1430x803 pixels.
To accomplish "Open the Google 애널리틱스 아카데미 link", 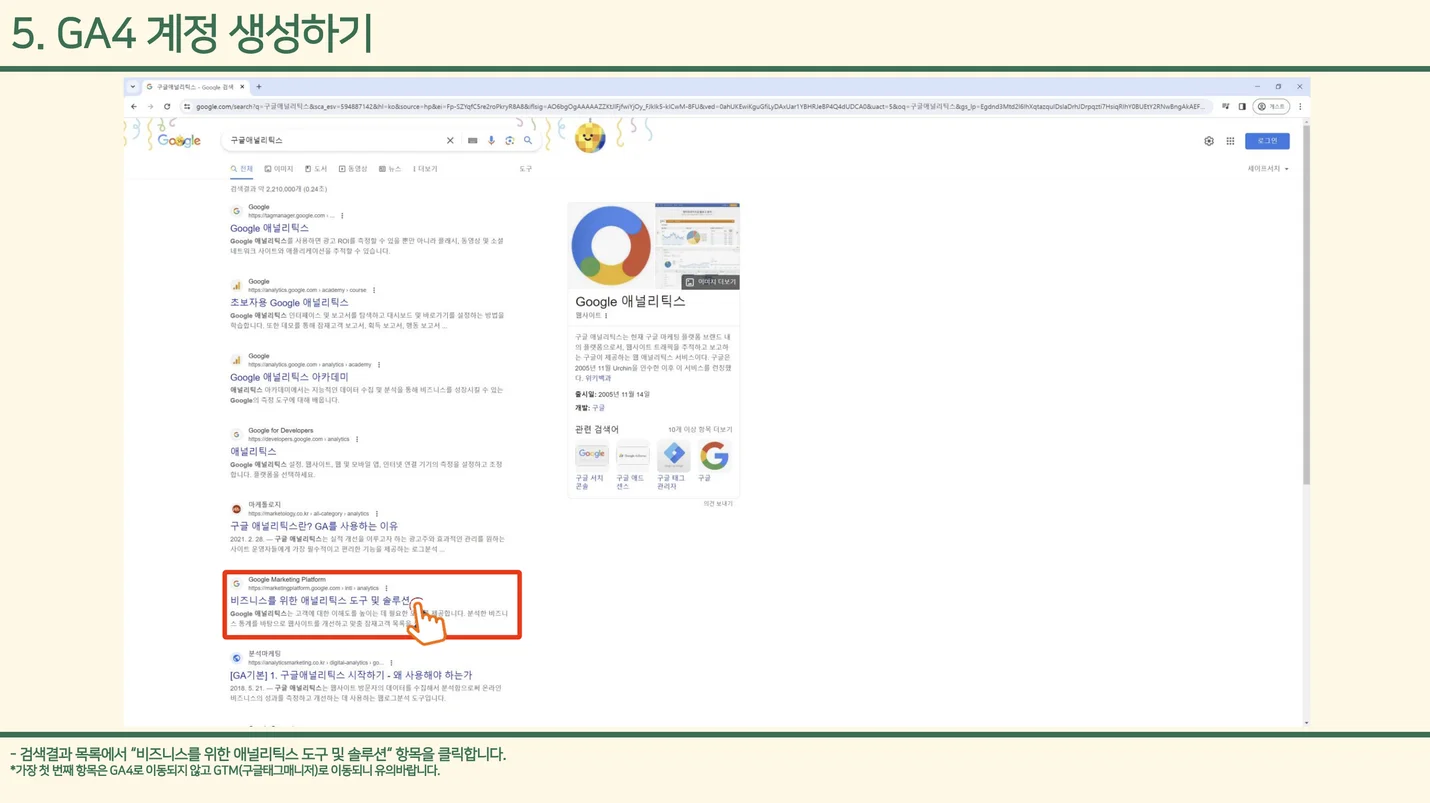I will tap(289, 378).
